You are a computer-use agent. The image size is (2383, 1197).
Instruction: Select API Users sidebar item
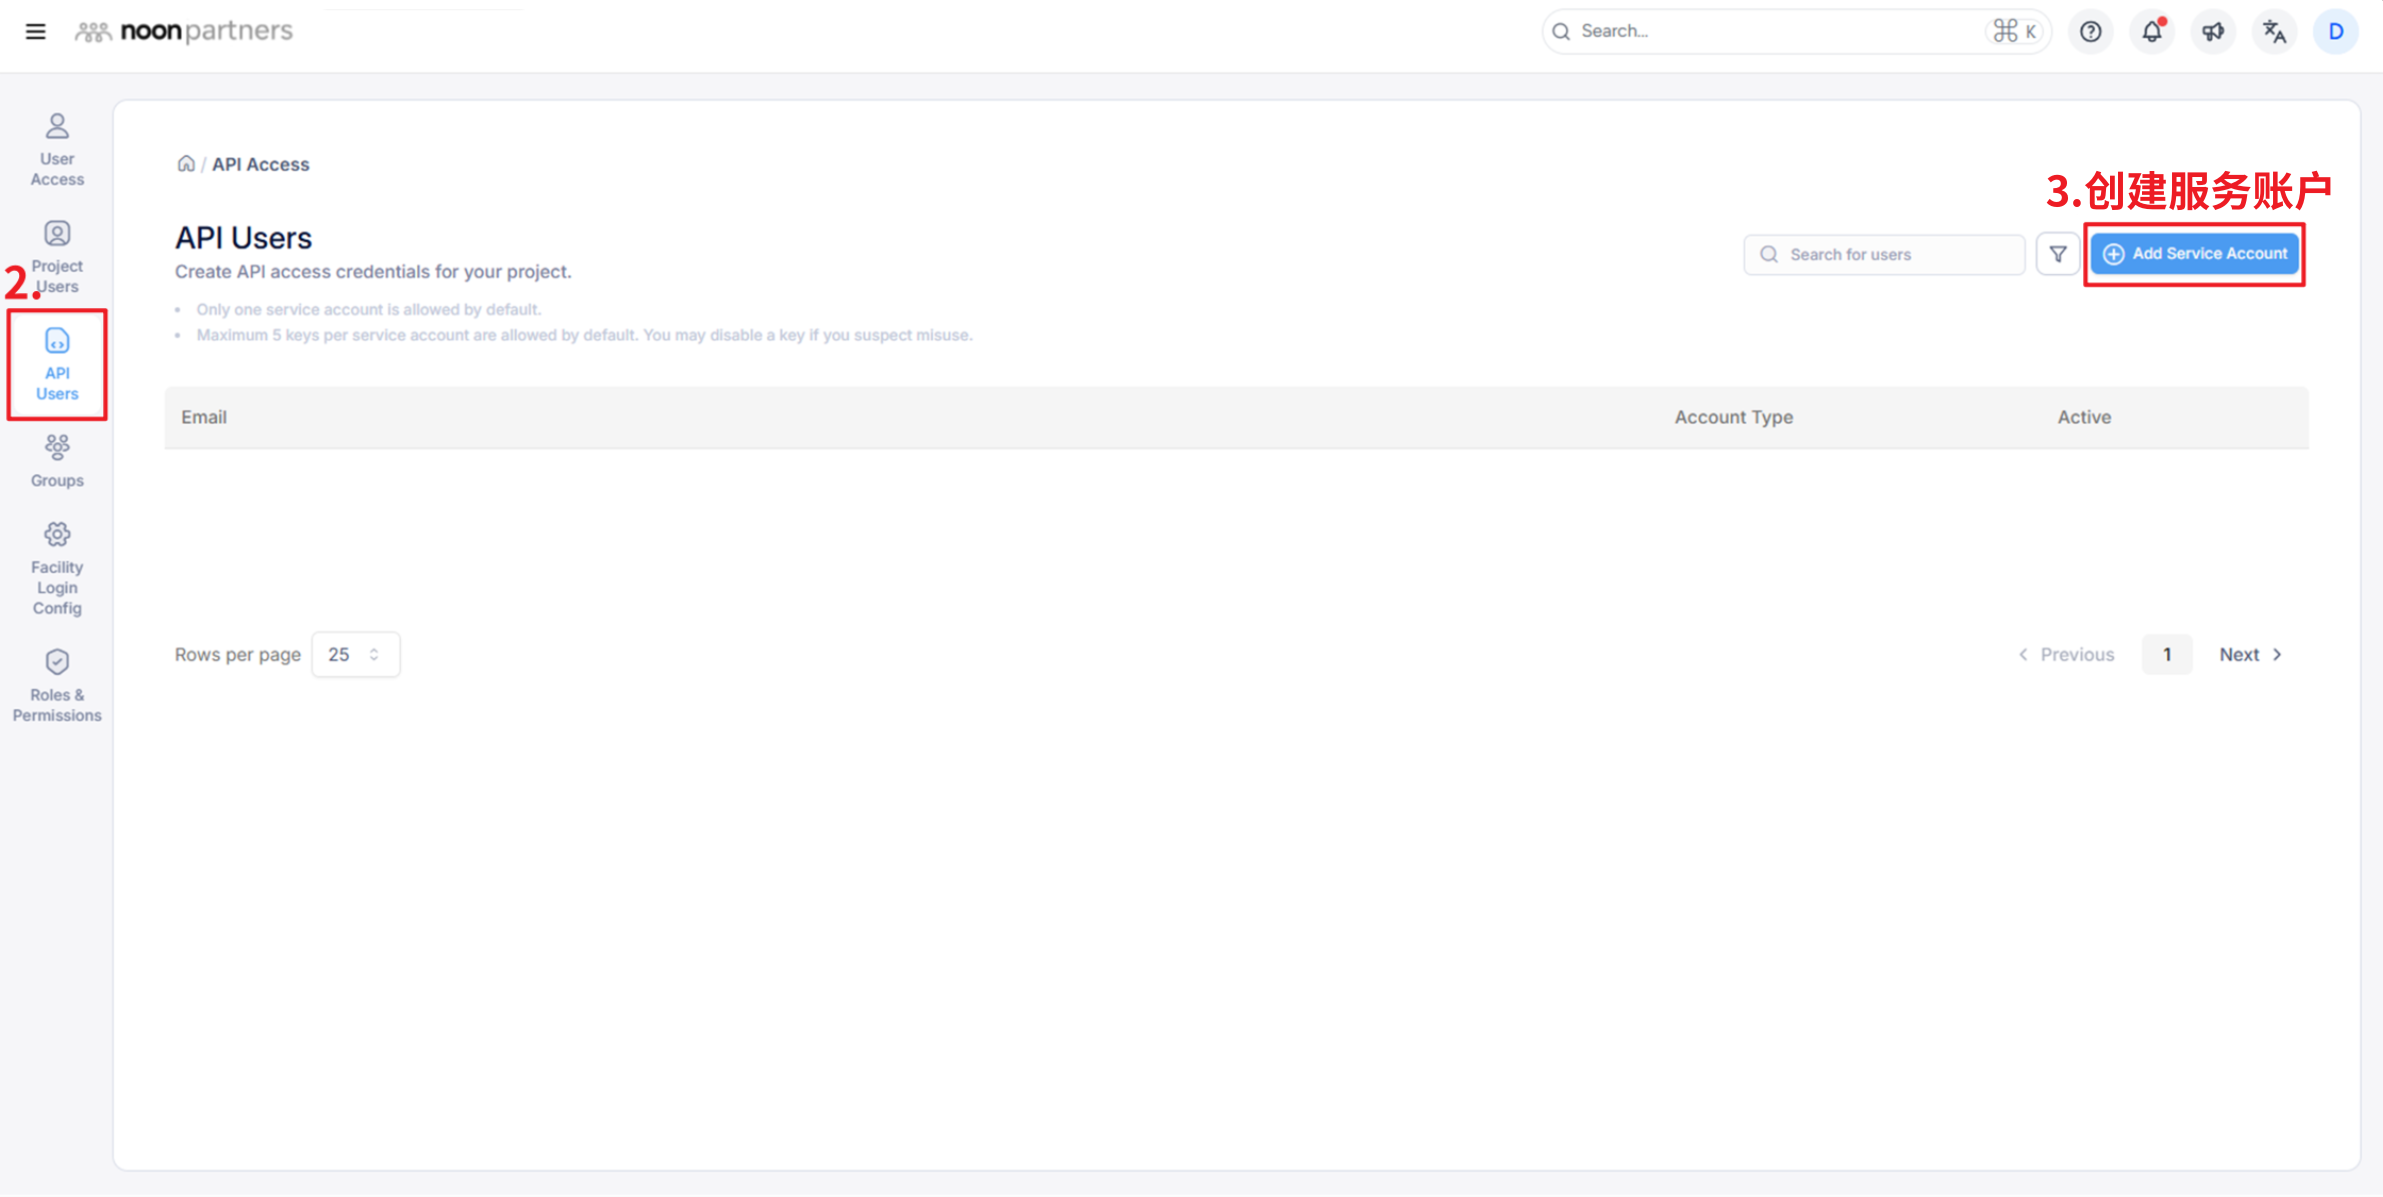pos(57,364)
